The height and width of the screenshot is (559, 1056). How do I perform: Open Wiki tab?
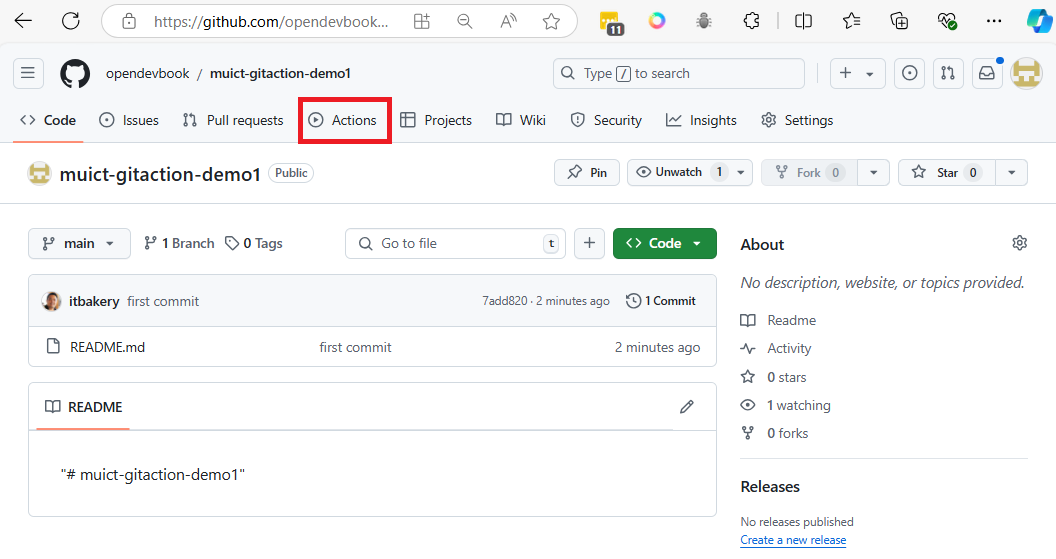(521, 121)
